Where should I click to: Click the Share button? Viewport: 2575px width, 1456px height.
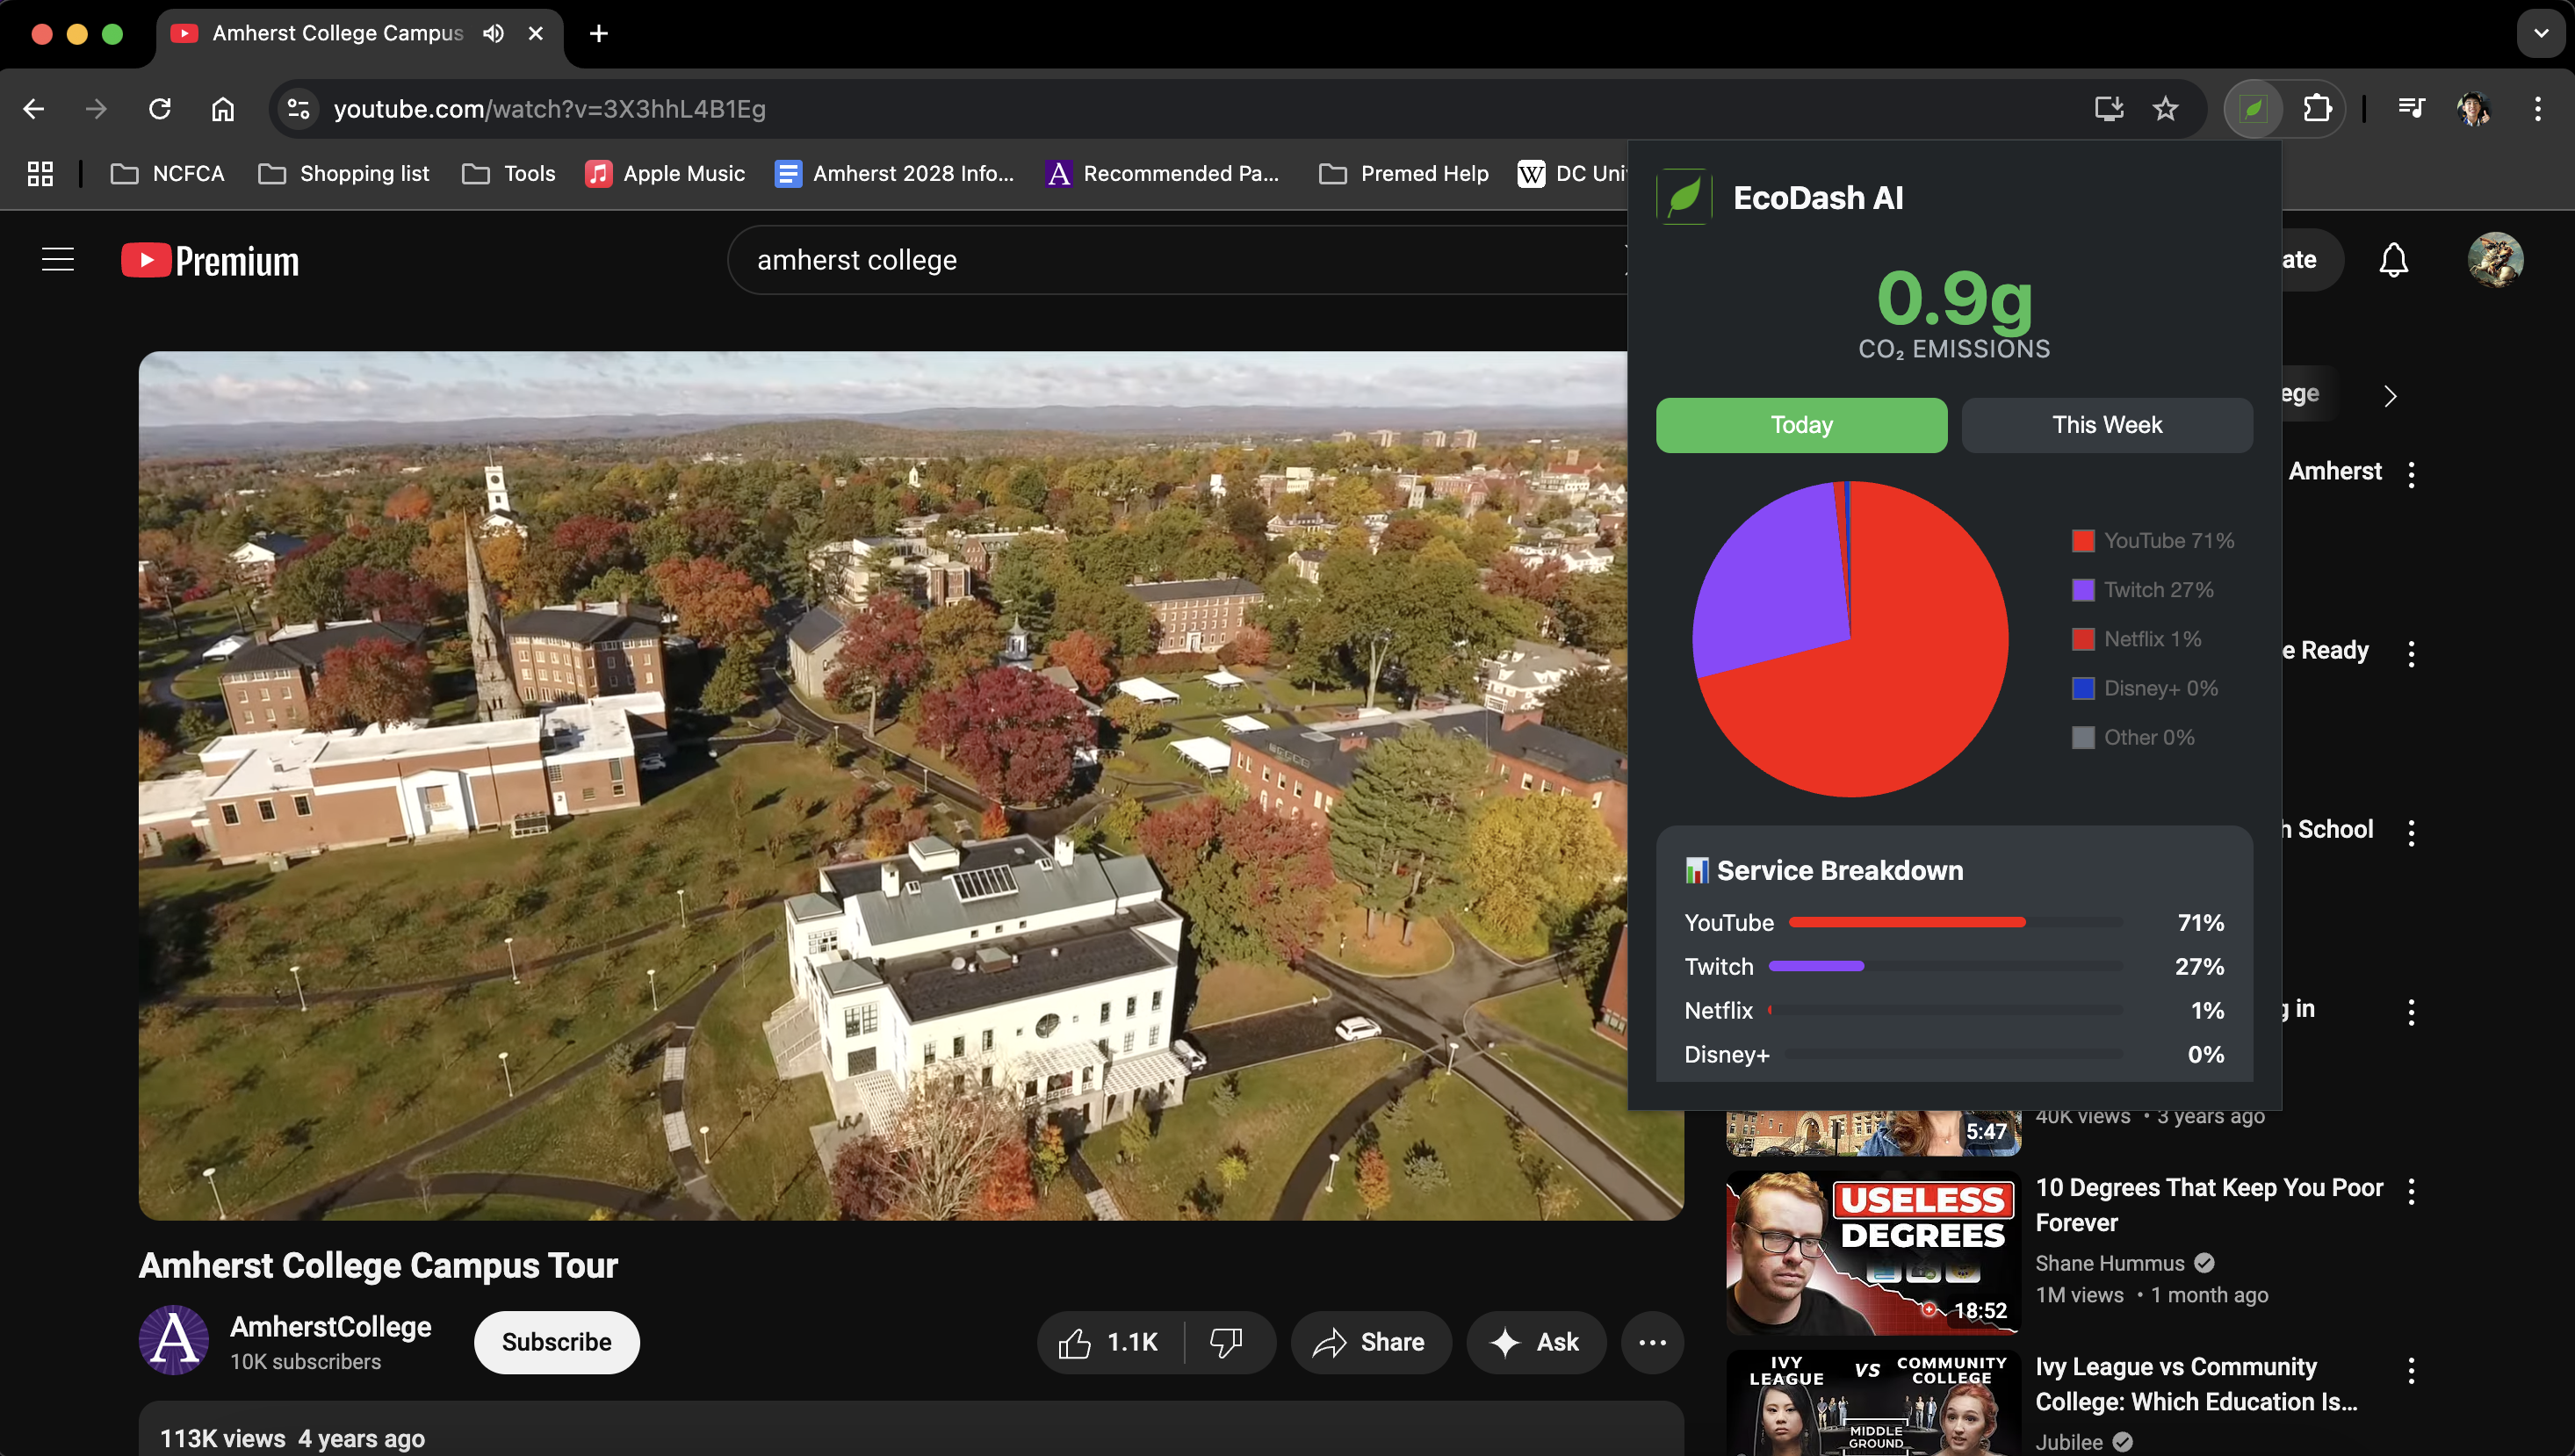(x=1370, y=1342)
